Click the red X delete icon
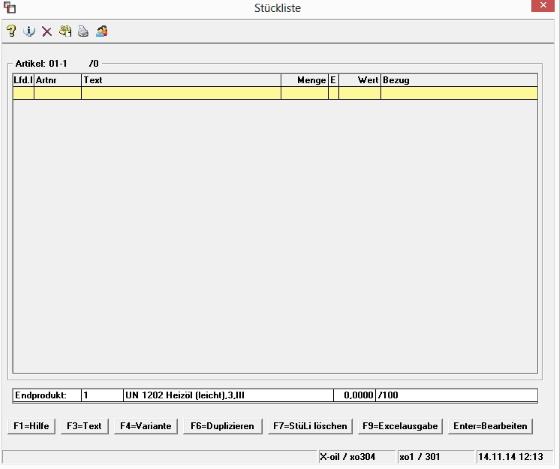The width and height of the screenshot is (560, 469). pos(47,31)
